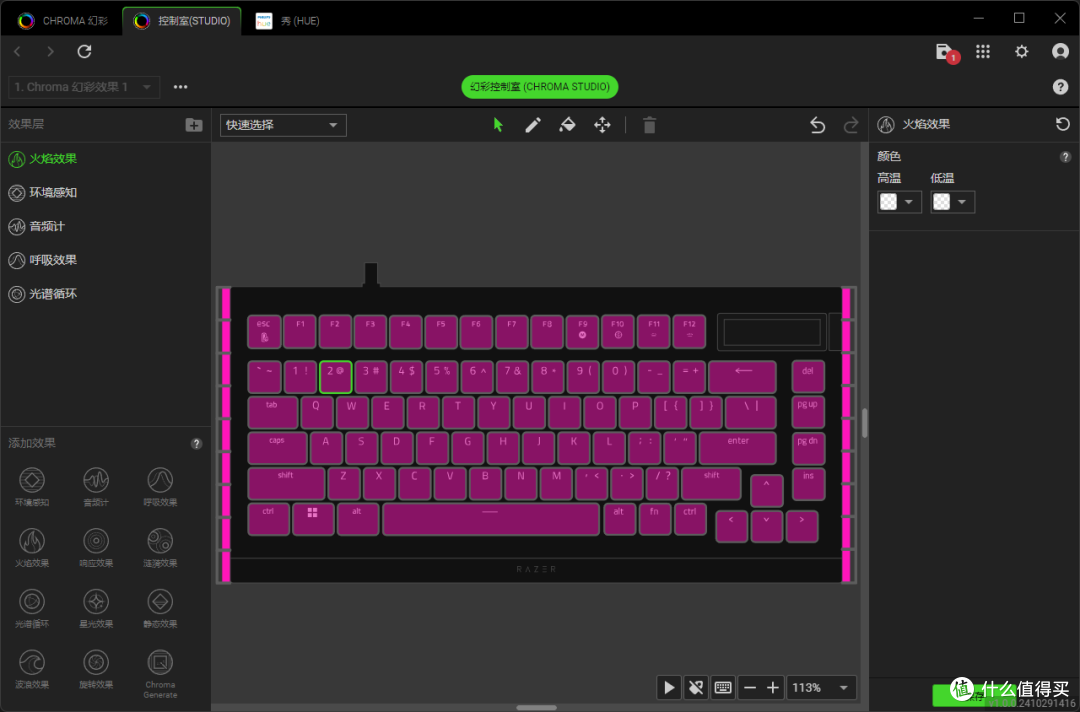The height and width of the screenshot is (712, 1080).
Task: Click the 高温 color swatch
Action: point(889,202)
